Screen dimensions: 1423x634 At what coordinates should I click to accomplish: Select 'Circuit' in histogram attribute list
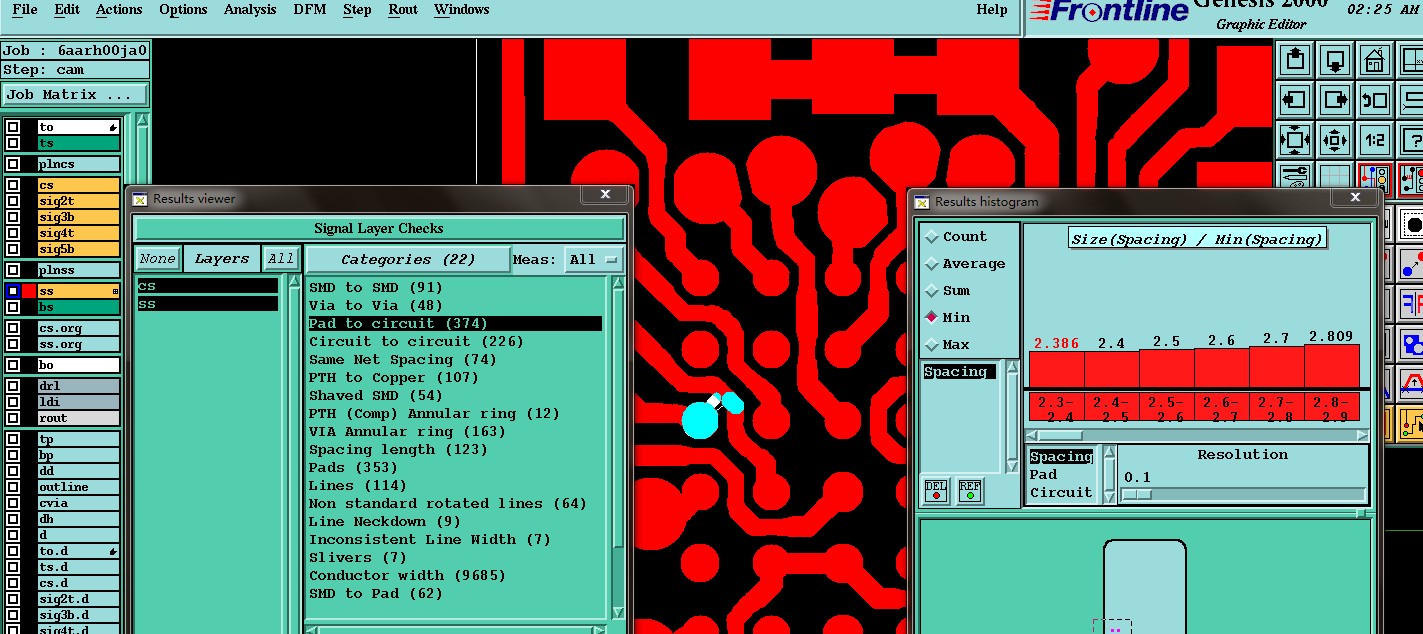pos(1061,493)
